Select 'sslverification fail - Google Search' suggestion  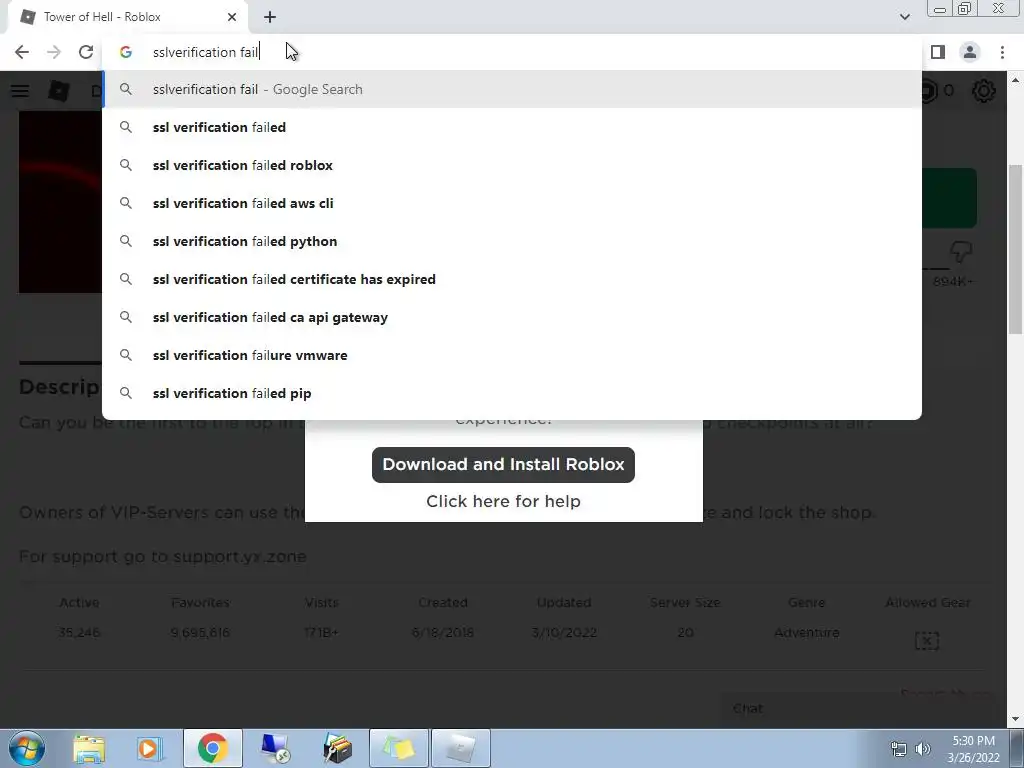[512, 89]
